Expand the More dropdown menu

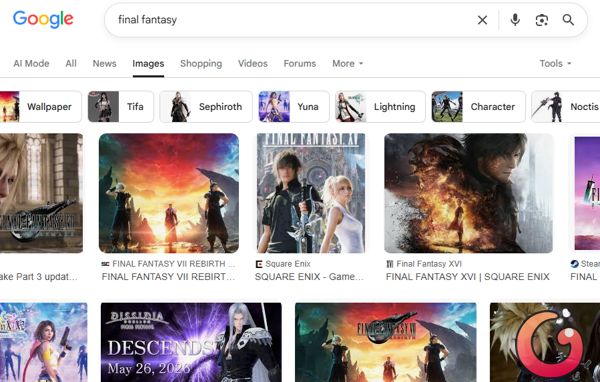347,64
